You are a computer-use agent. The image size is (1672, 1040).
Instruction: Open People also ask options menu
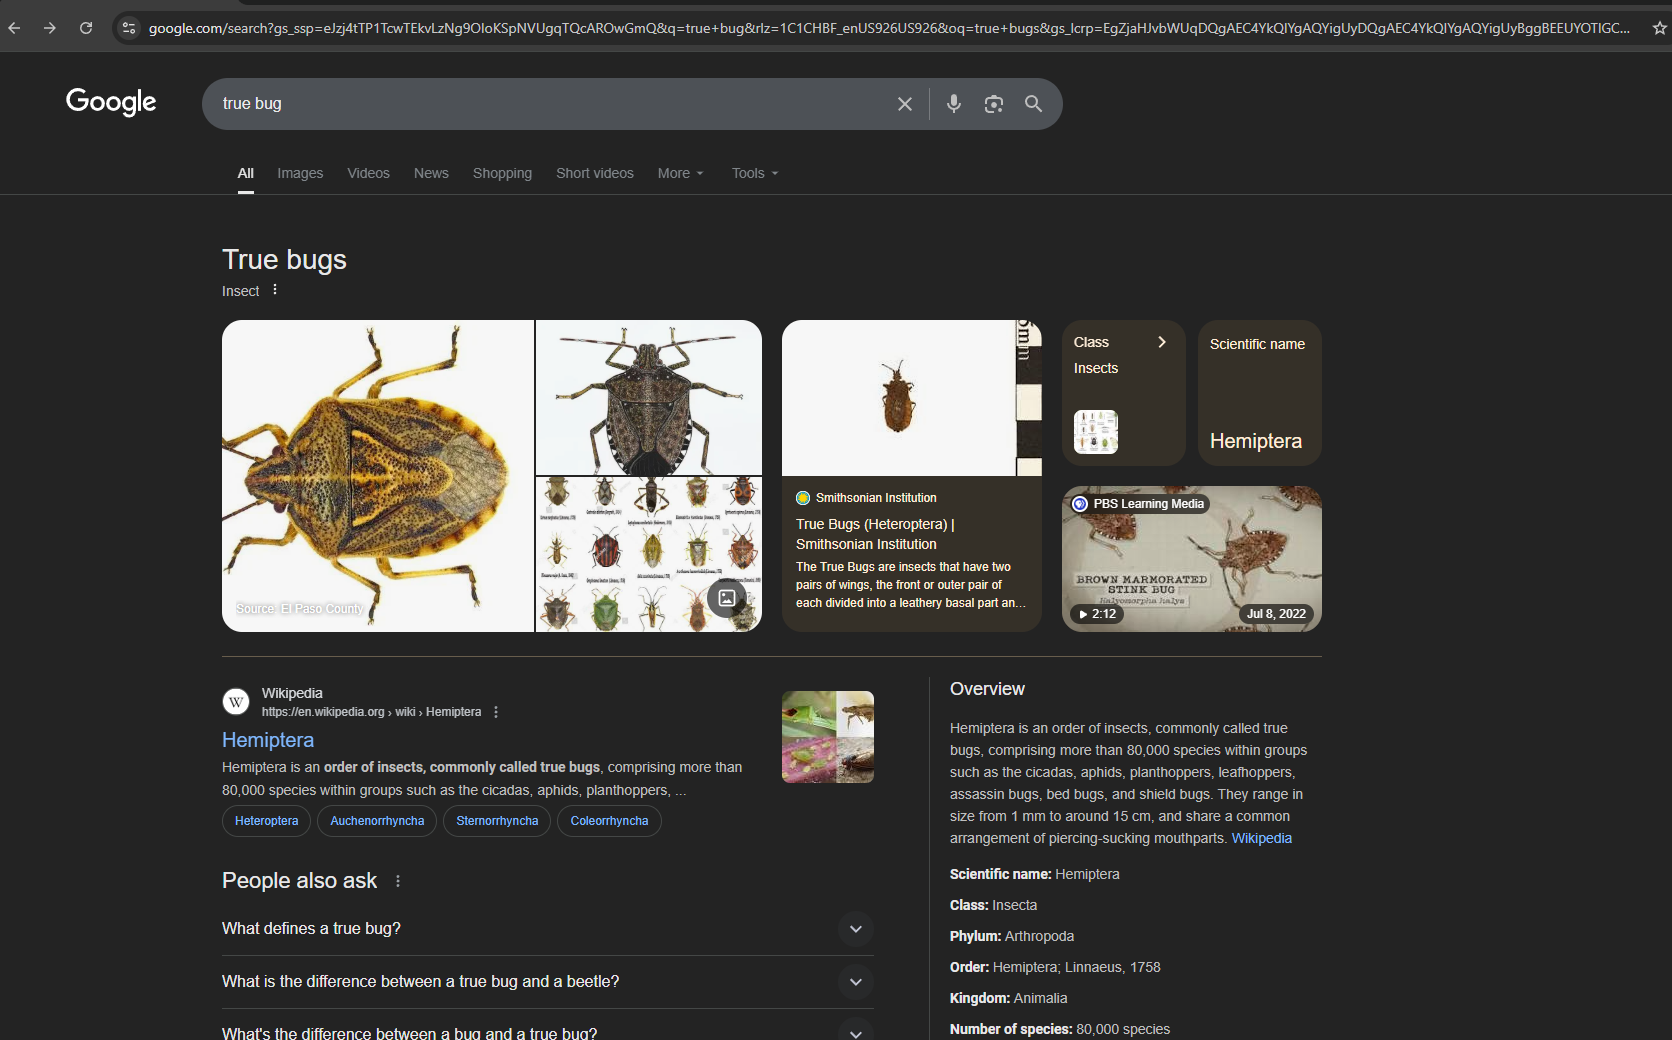click(398, 881)
